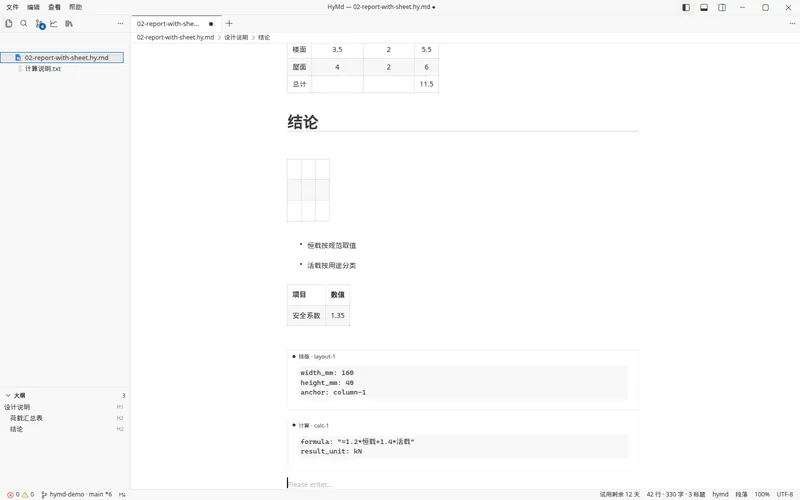Select 02-report-with-sheet.hy.md in file tree
800x500 pixels.
coord(62,58)
